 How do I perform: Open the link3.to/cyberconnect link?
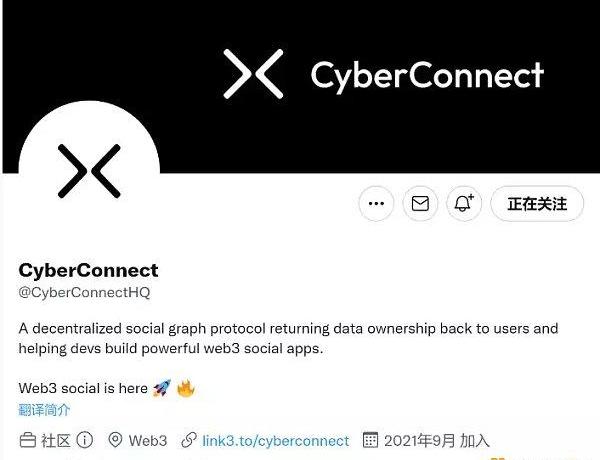[x=276, y=440]
